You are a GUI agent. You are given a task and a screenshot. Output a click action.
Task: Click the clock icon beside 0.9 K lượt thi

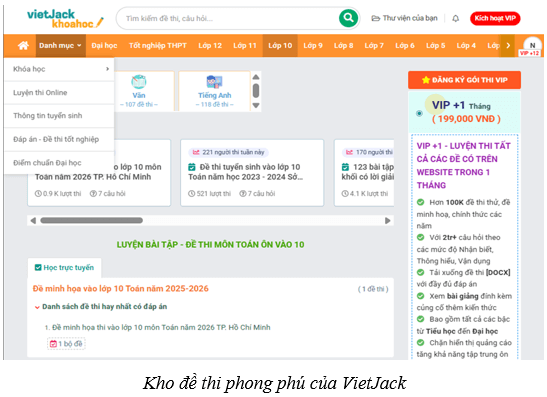(x=38, y=194)
